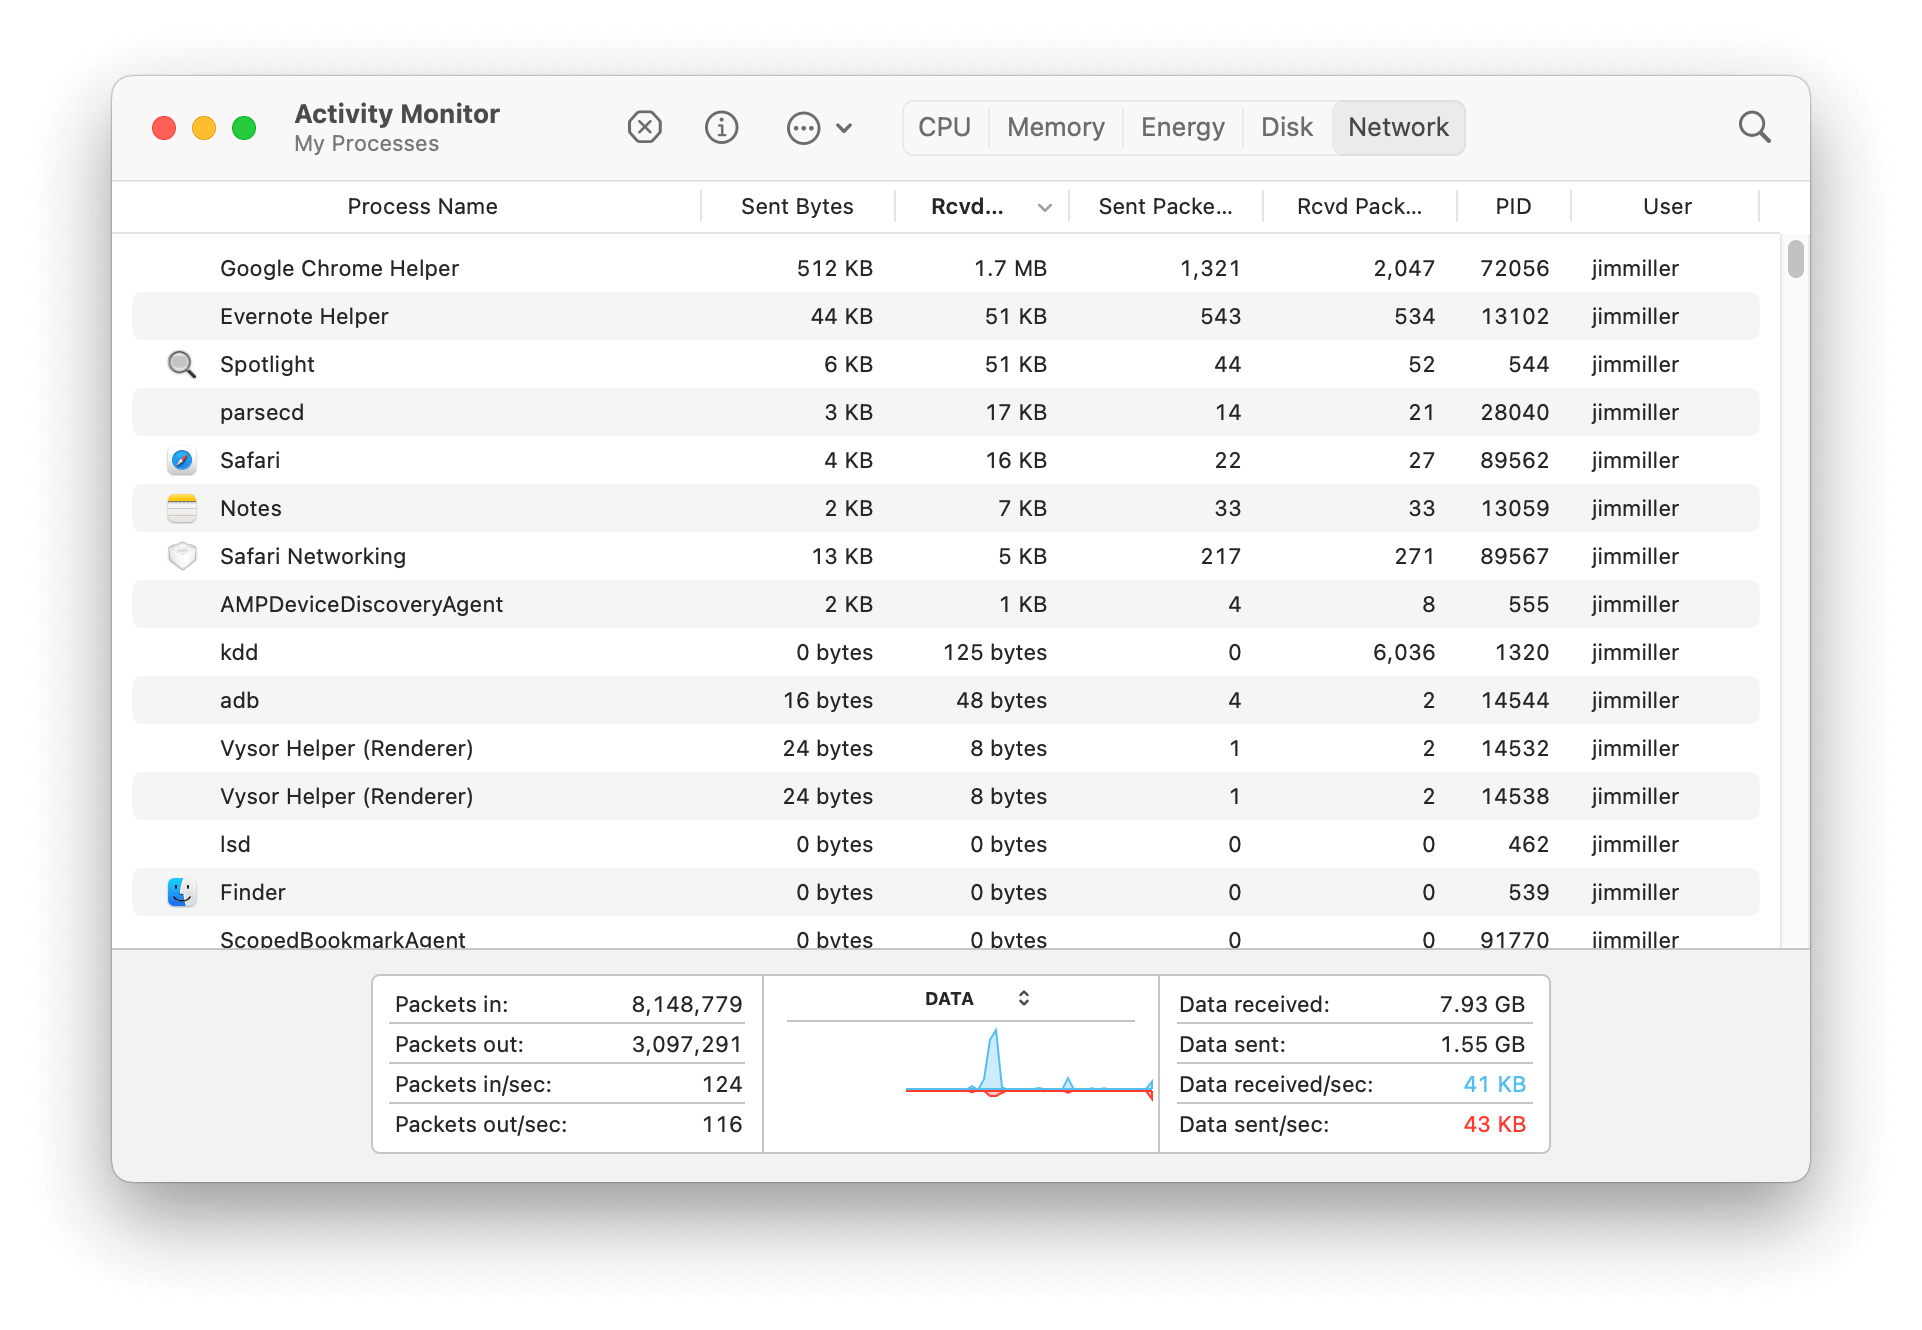Click the shield icon beside Safari Networking
This screenshot has height=1330, width=1922.
pyautogui.click(x=182, y=556)
